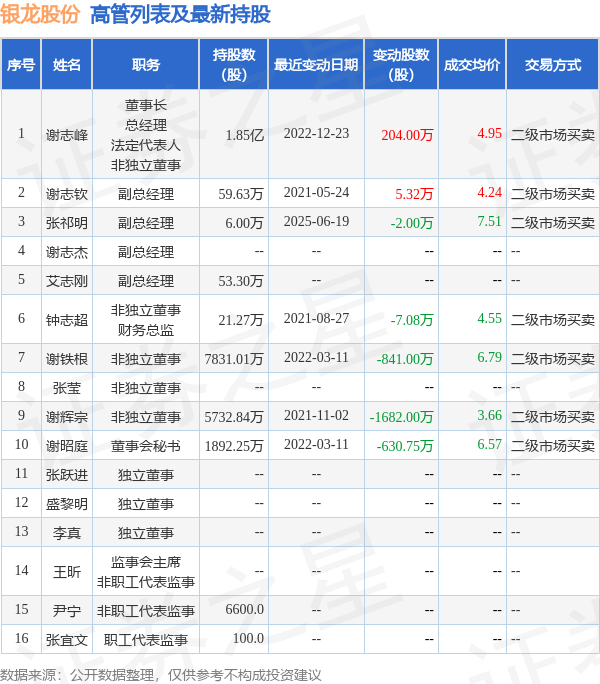Screen dimensions: 600x684
Task: Click the 7.51 average price
Action: pyautogui.click(x=490, y=222)
